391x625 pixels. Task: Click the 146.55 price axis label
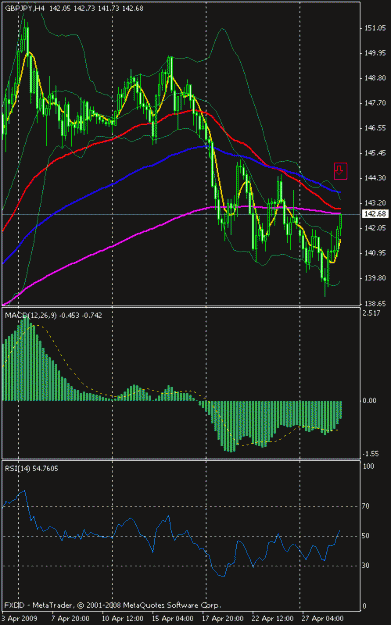[375, 128]
